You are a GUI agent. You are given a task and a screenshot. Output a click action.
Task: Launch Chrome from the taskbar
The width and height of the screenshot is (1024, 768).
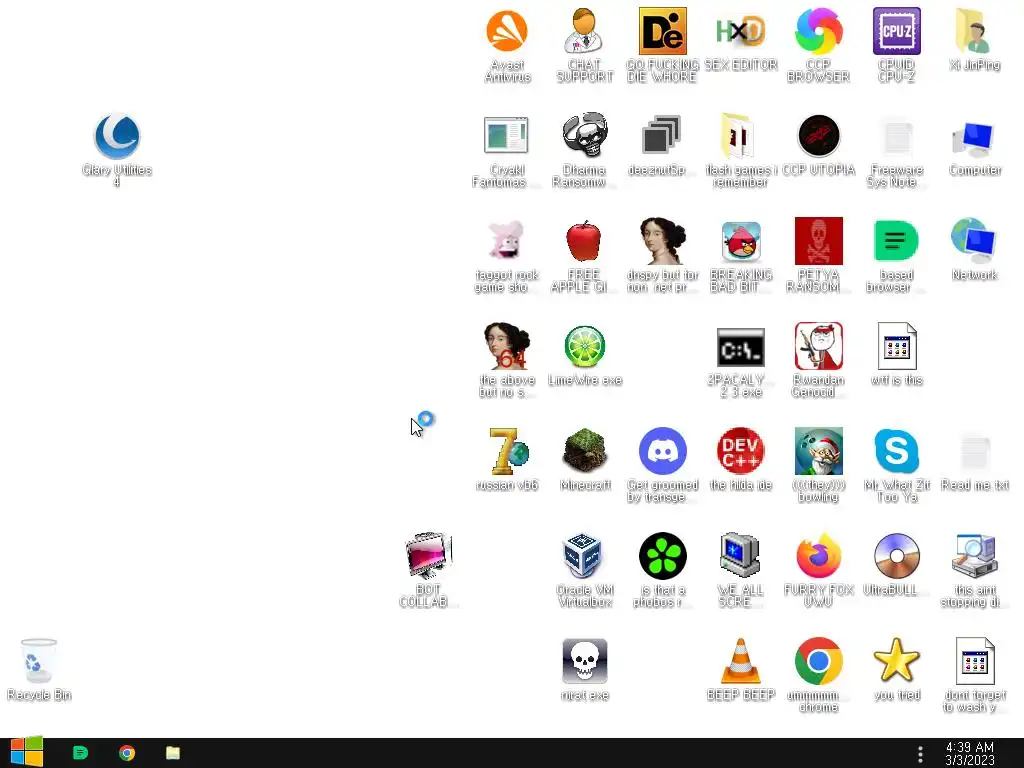point(127,753)
